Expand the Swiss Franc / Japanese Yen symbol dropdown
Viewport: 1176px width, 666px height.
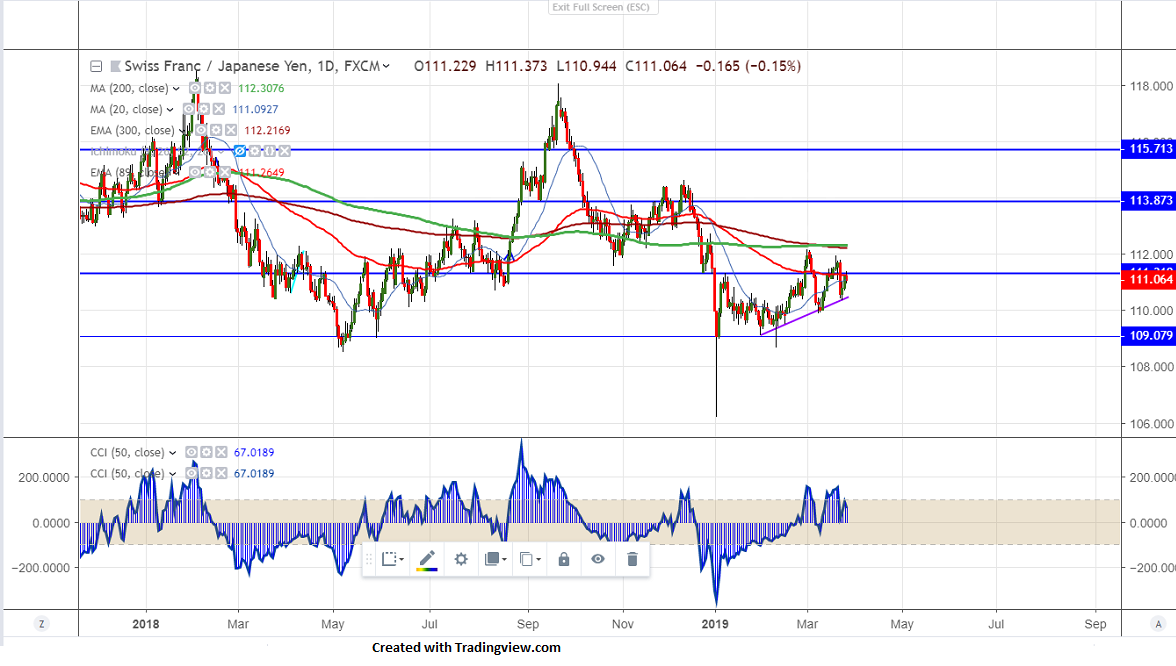click(386, 67)
